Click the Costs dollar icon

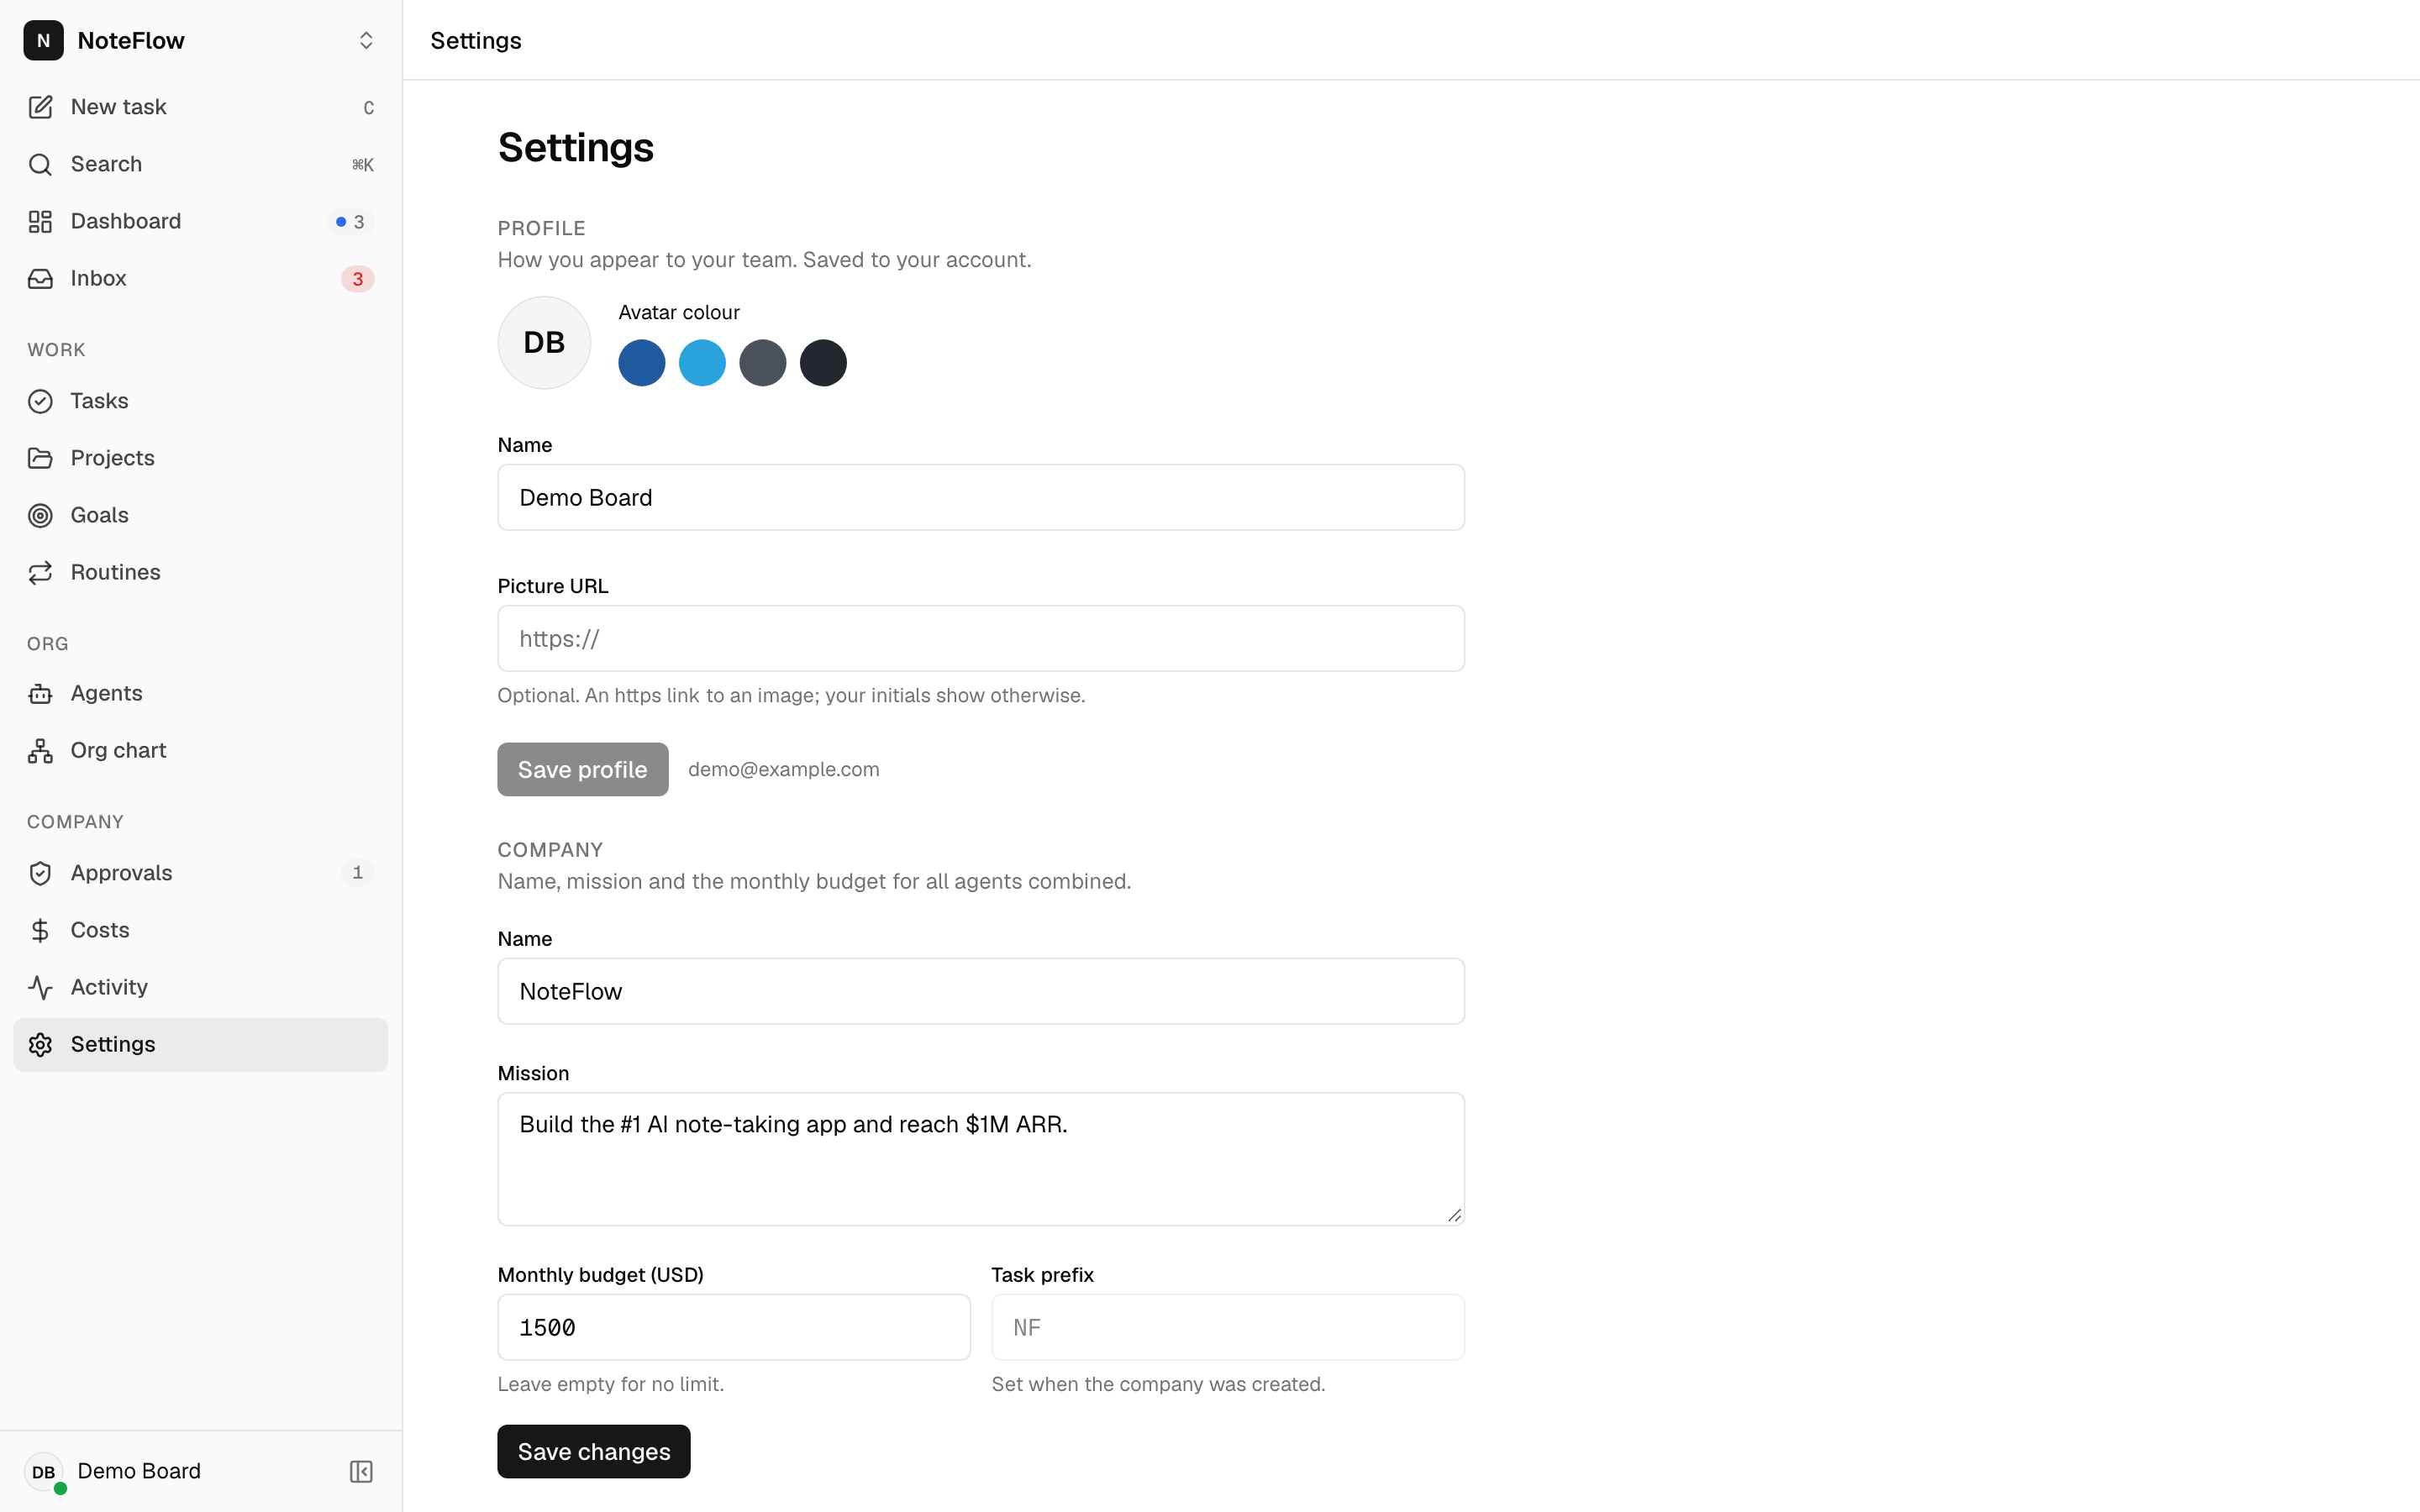point(40,930)
